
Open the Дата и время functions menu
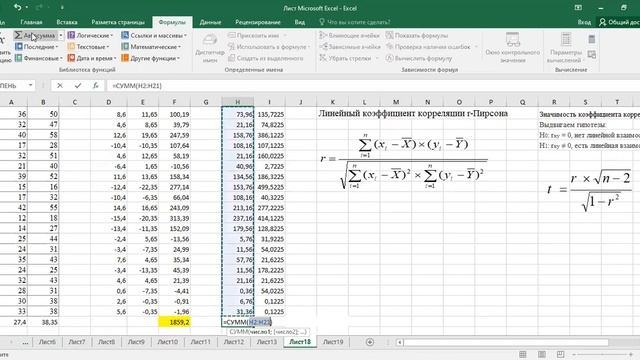(92, 58)
